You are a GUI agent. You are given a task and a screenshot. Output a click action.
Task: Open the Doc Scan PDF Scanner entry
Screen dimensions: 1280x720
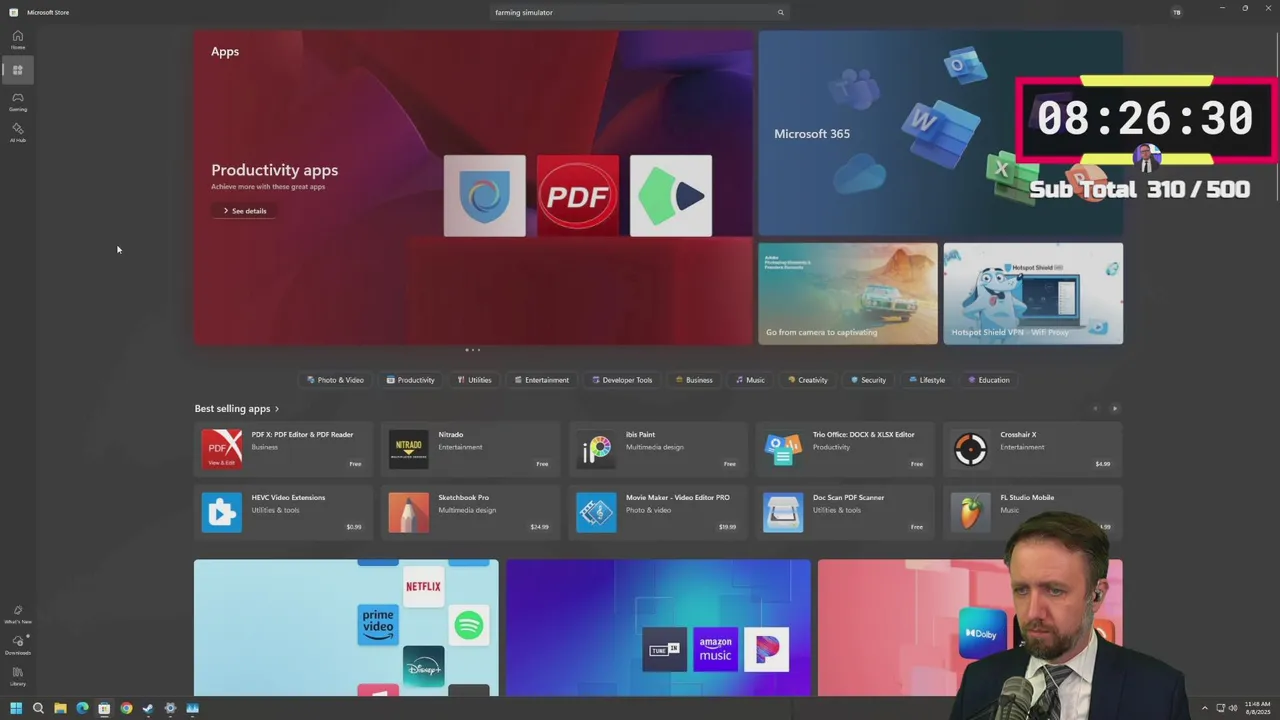[845, 513]
